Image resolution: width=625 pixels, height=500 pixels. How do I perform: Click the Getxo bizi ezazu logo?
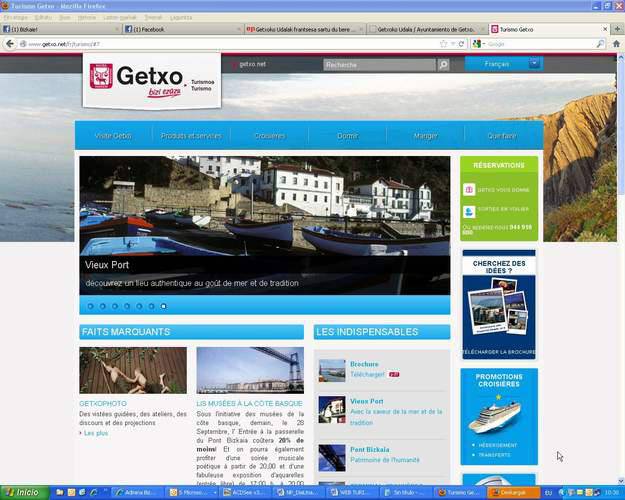coord(151,81)
